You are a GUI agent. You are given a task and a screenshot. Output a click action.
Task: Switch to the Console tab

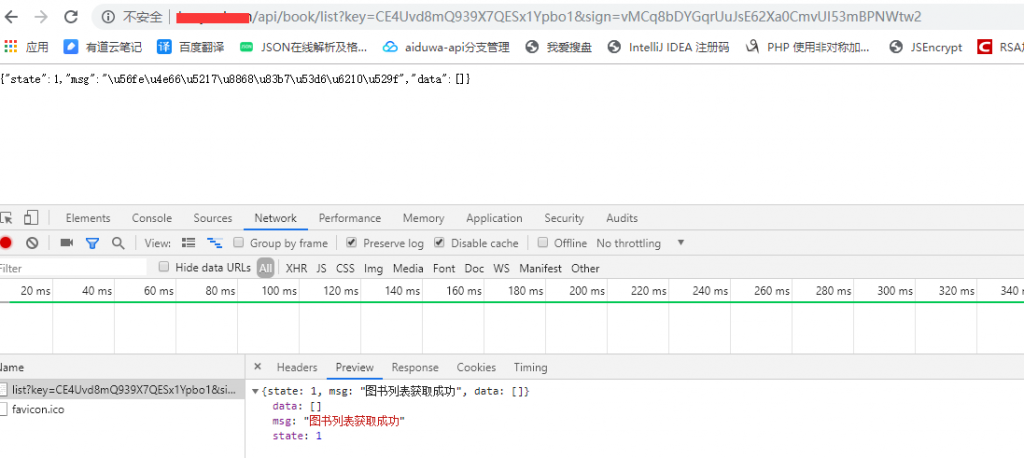pos(152,218)
